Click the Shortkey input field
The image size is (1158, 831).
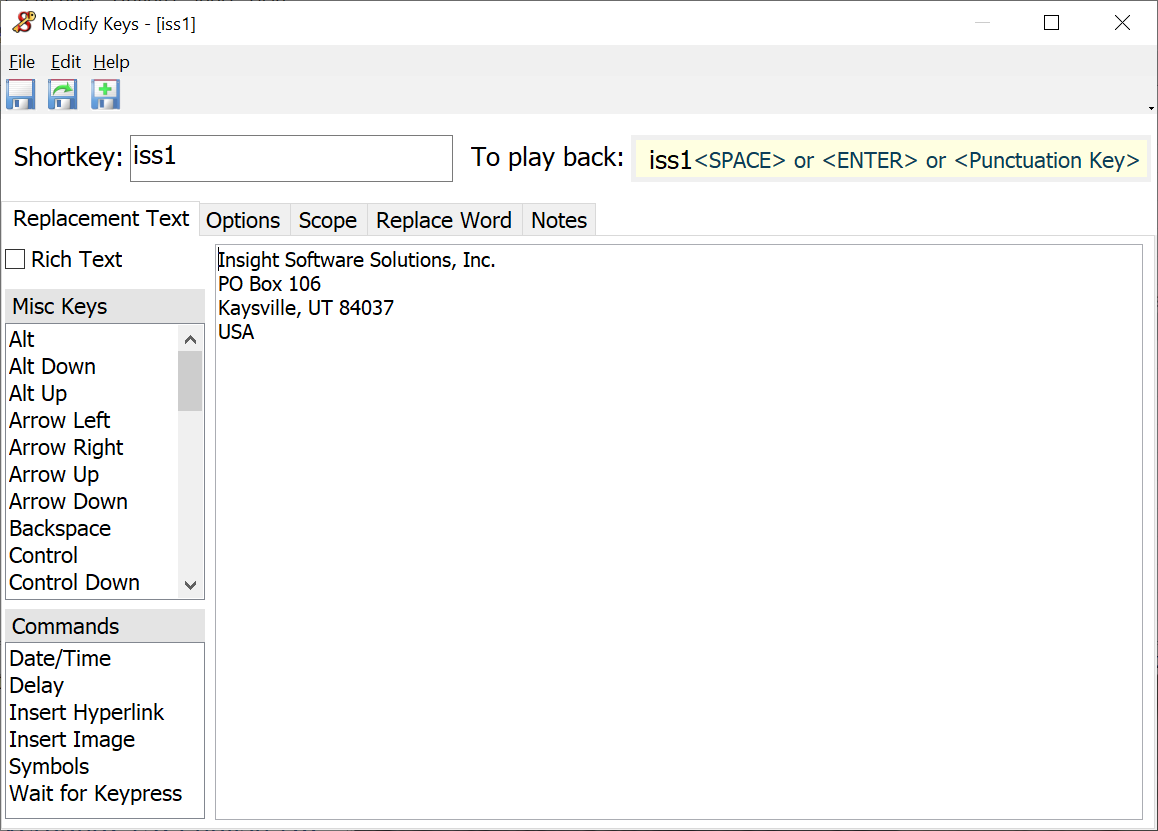[291, 158]
